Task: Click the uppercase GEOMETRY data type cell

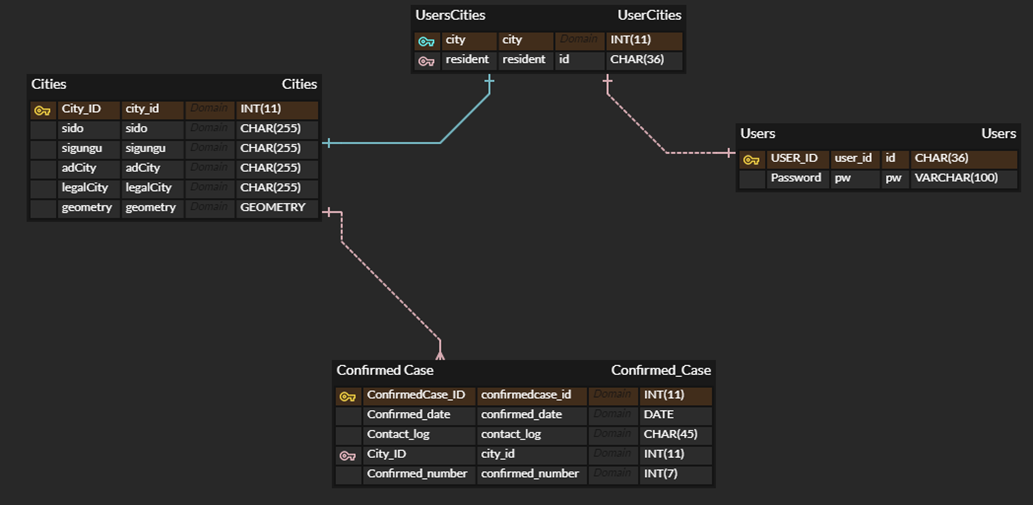Action: (277, 209)
